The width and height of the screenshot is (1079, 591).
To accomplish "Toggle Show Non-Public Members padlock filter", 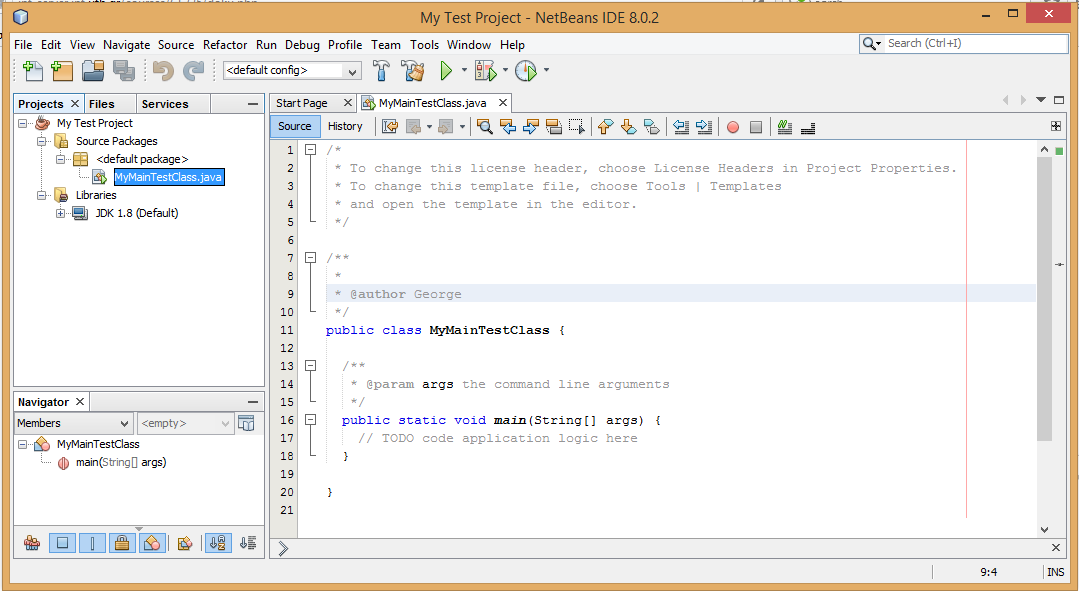I will (121, 543).
